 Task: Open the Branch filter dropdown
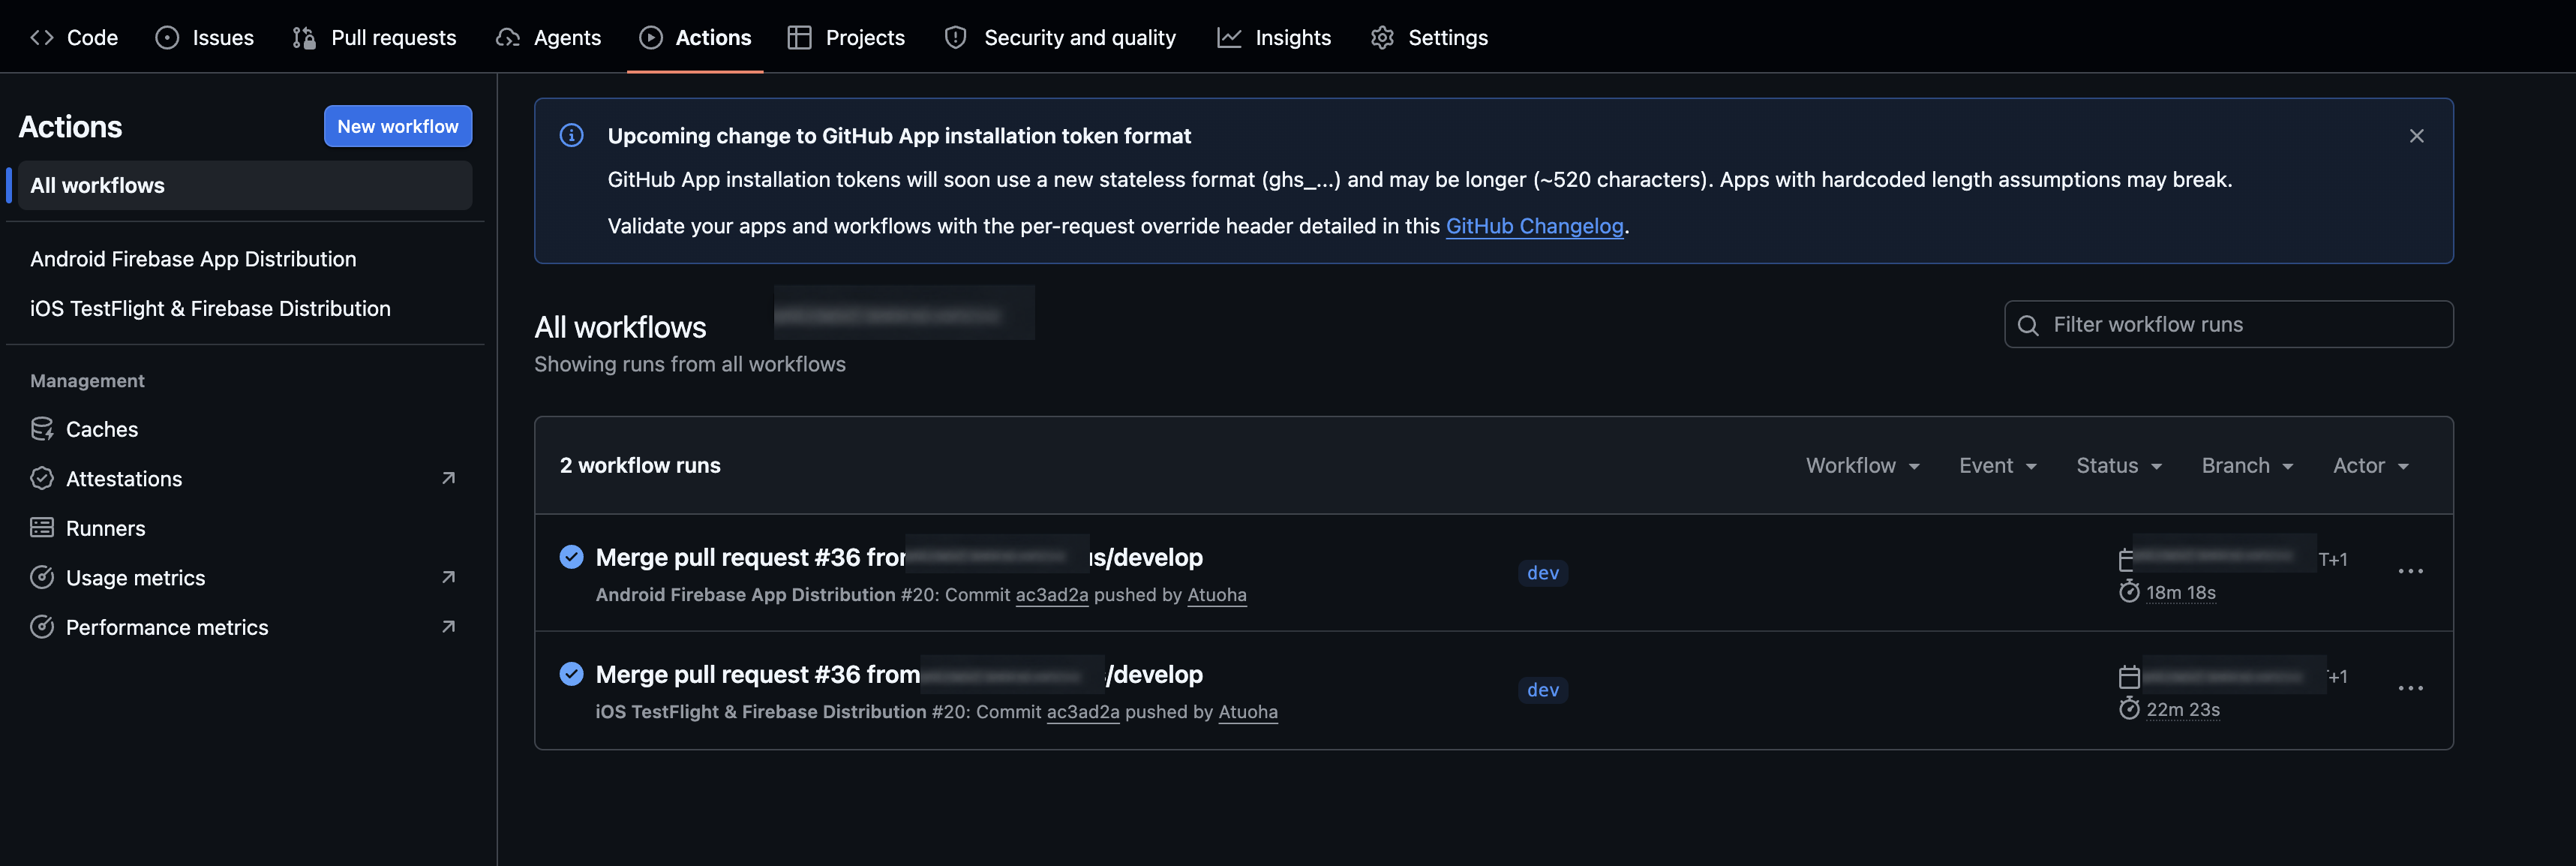point(2247,465)
